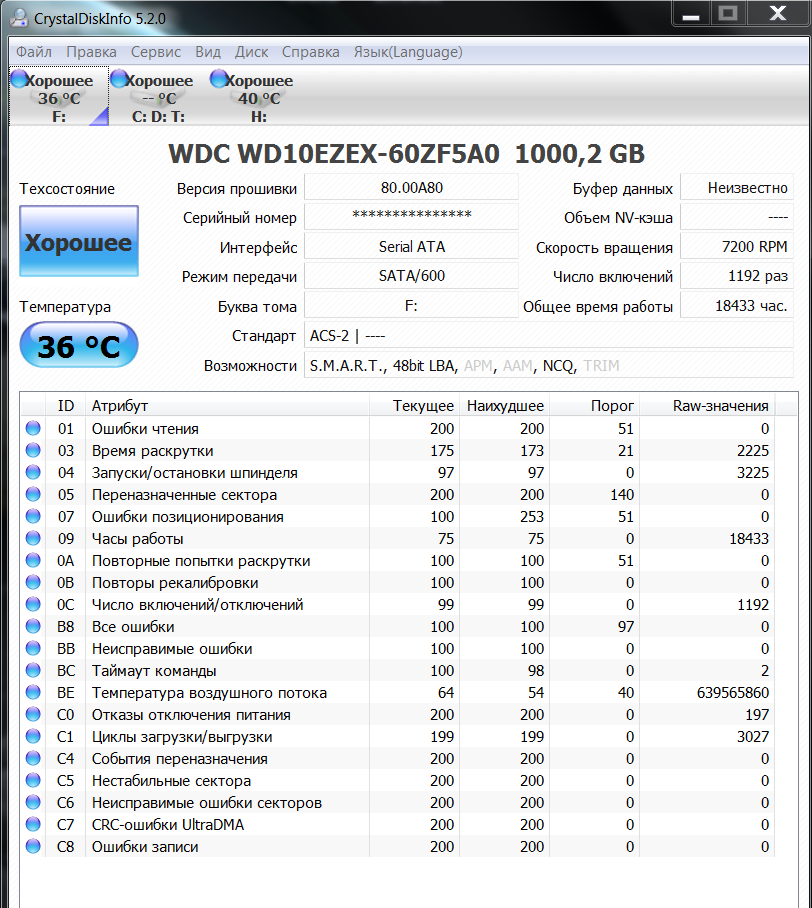Open the Диск menu

point(251,52)
